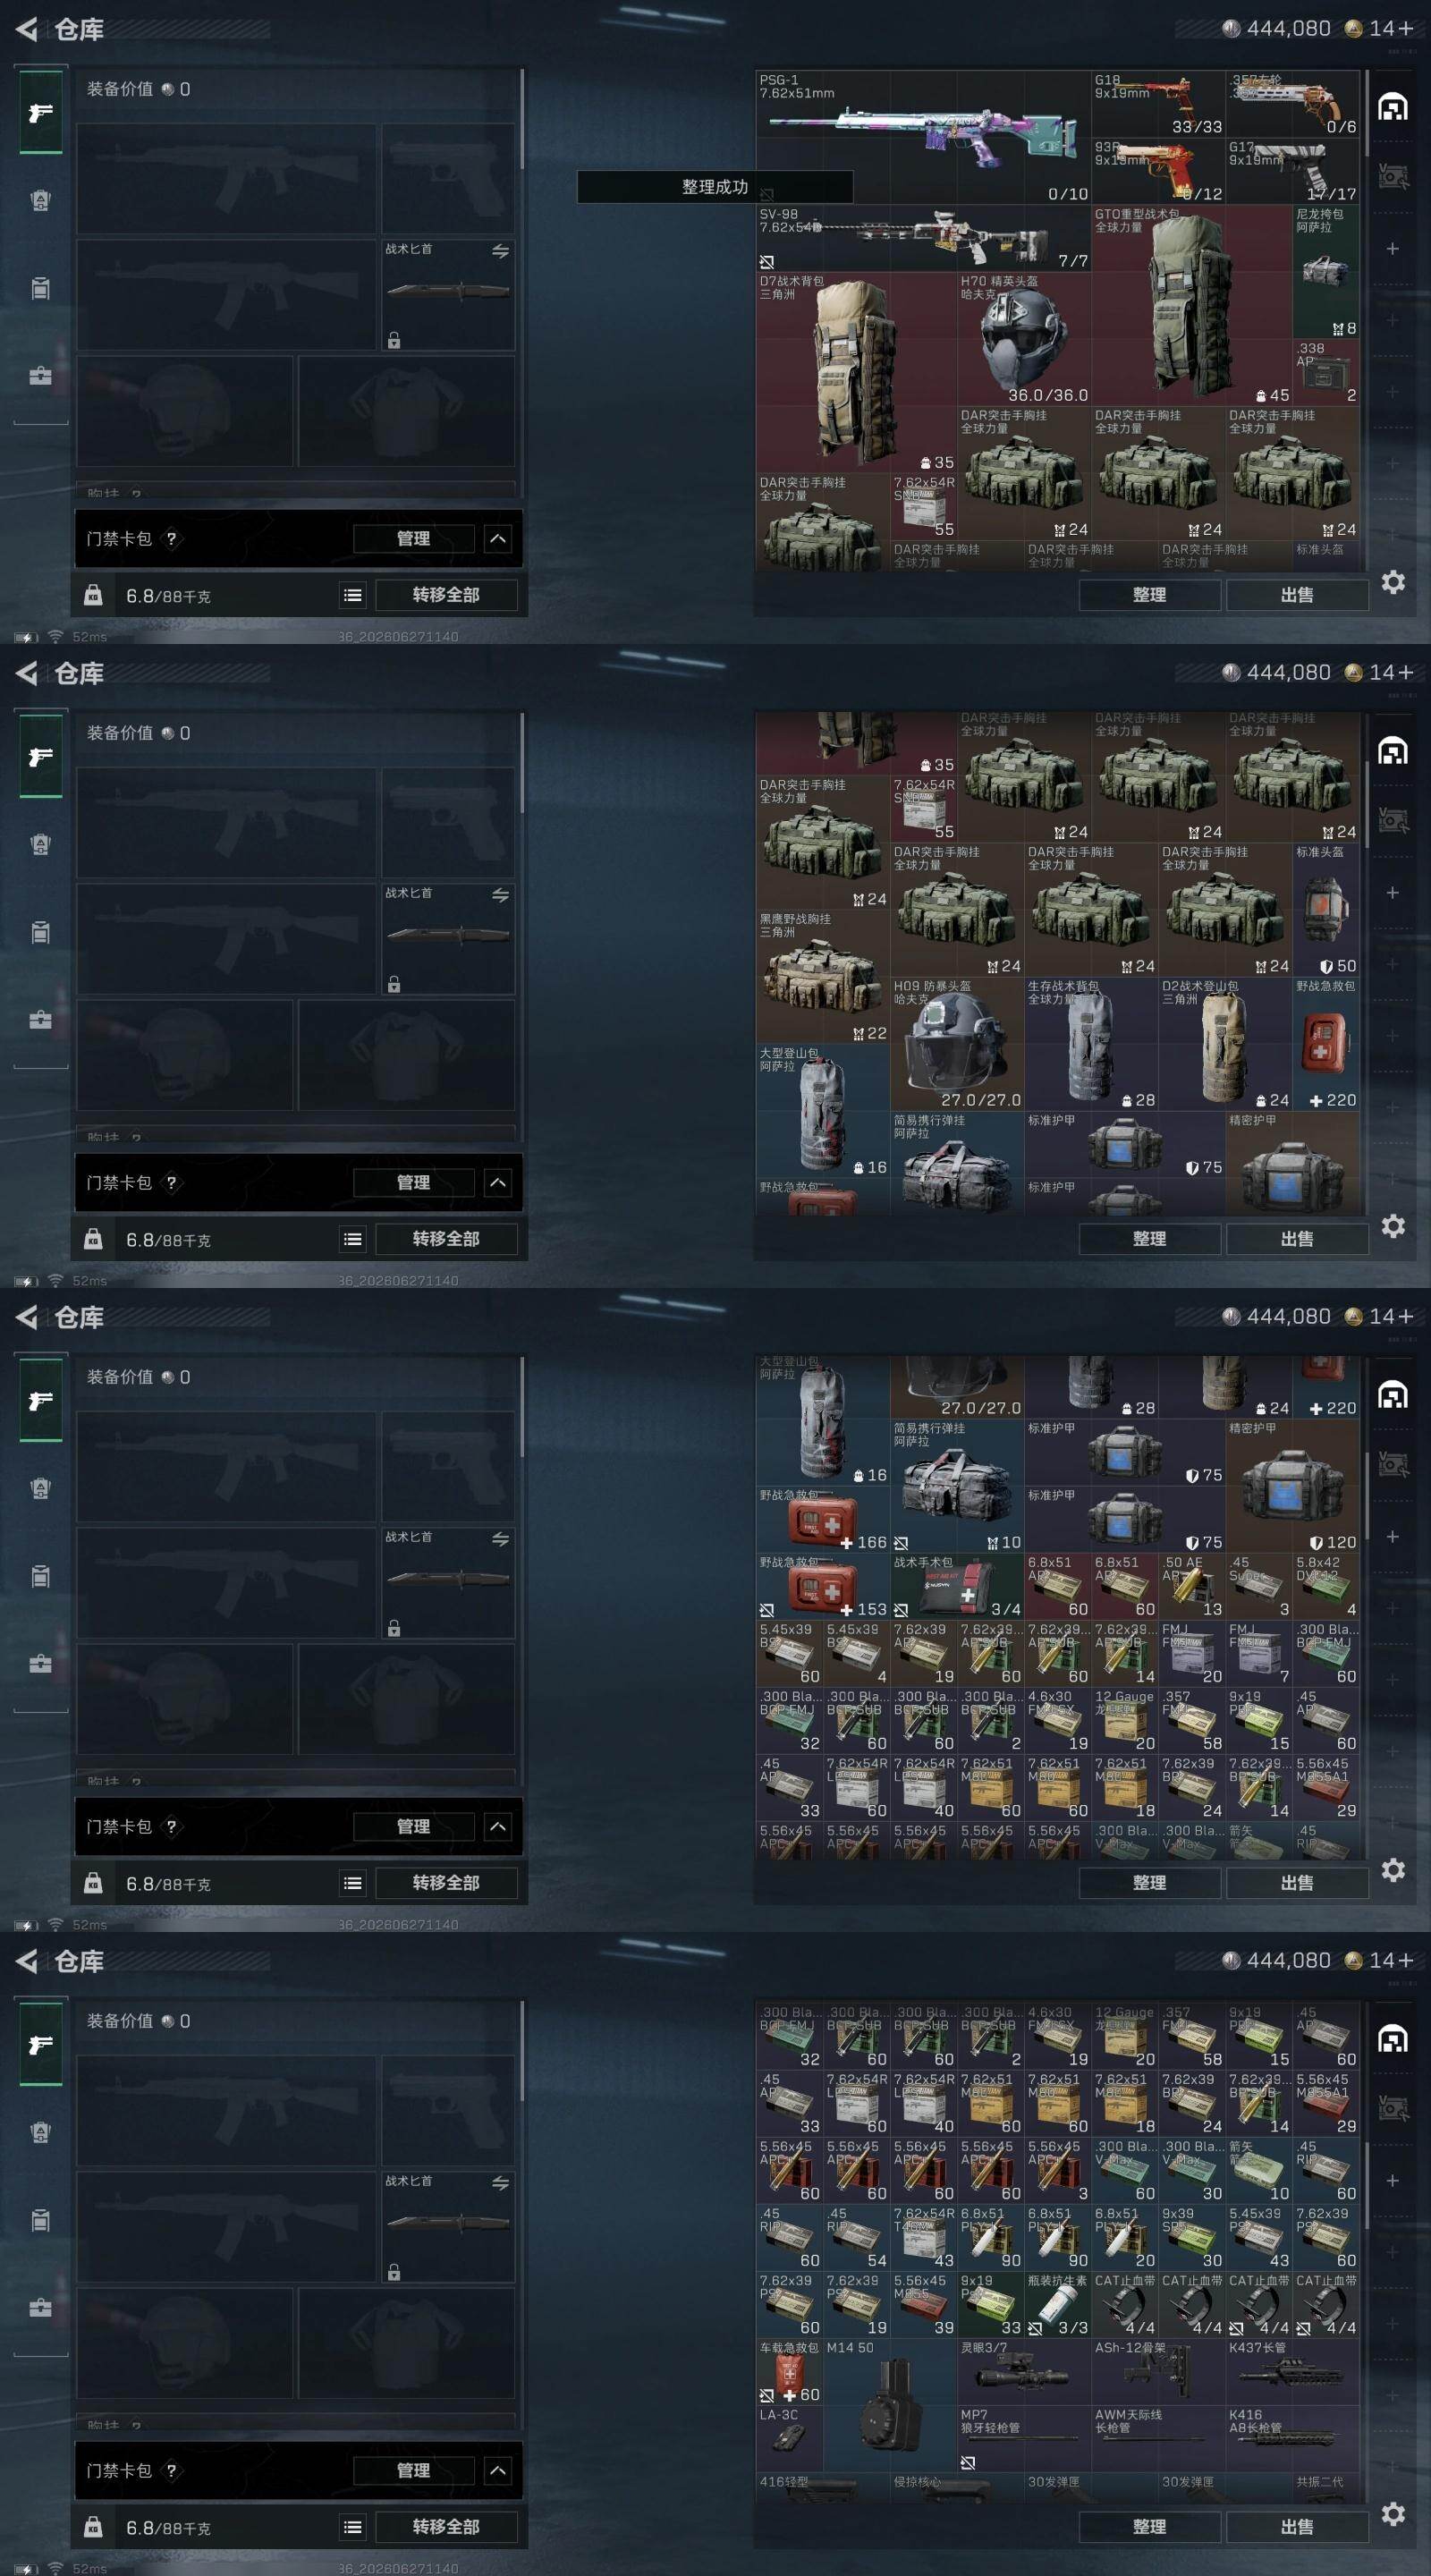This screenshot has width=1431, height=2576.
Task: Select the 车载急救包 kit
Action: tap(790, 2373)
